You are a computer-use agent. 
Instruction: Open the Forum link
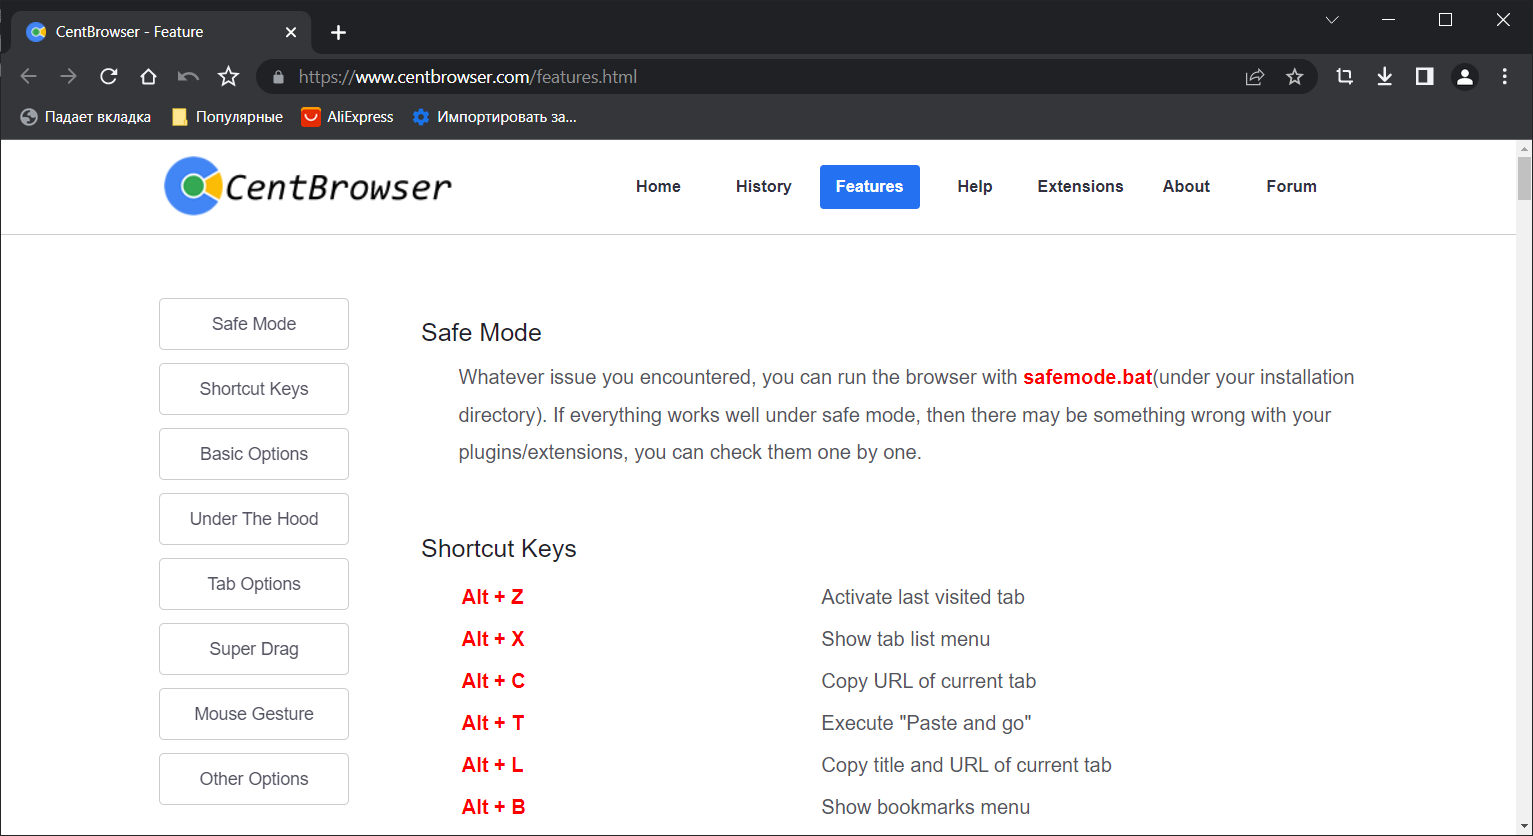point(1291,187)
